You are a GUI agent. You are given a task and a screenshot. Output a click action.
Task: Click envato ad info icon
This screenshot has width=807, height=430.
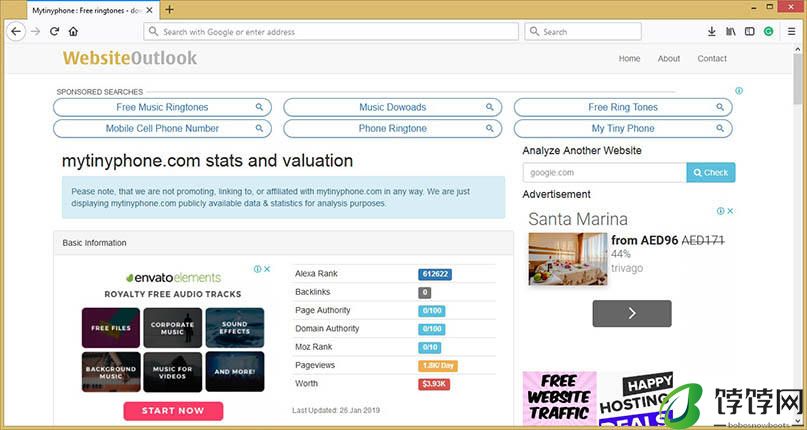(x=258, y=269)
